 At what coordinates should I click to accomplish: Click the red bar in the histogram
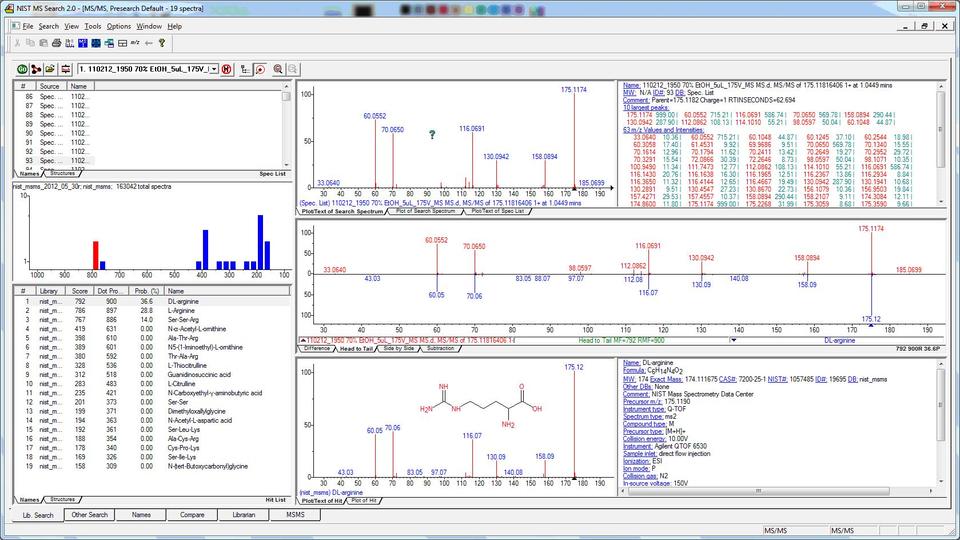click(95, 254)
